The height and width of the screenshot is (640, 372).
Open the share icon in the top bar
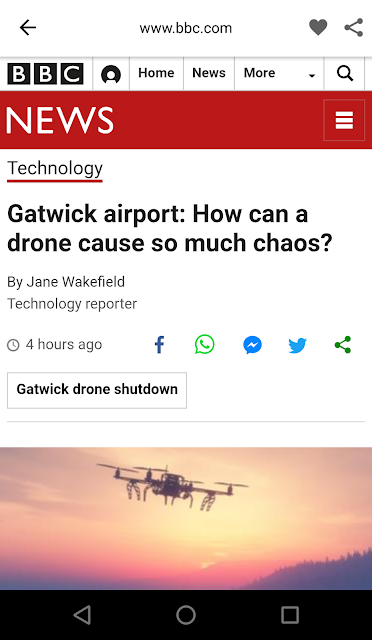tap(354, 28)
